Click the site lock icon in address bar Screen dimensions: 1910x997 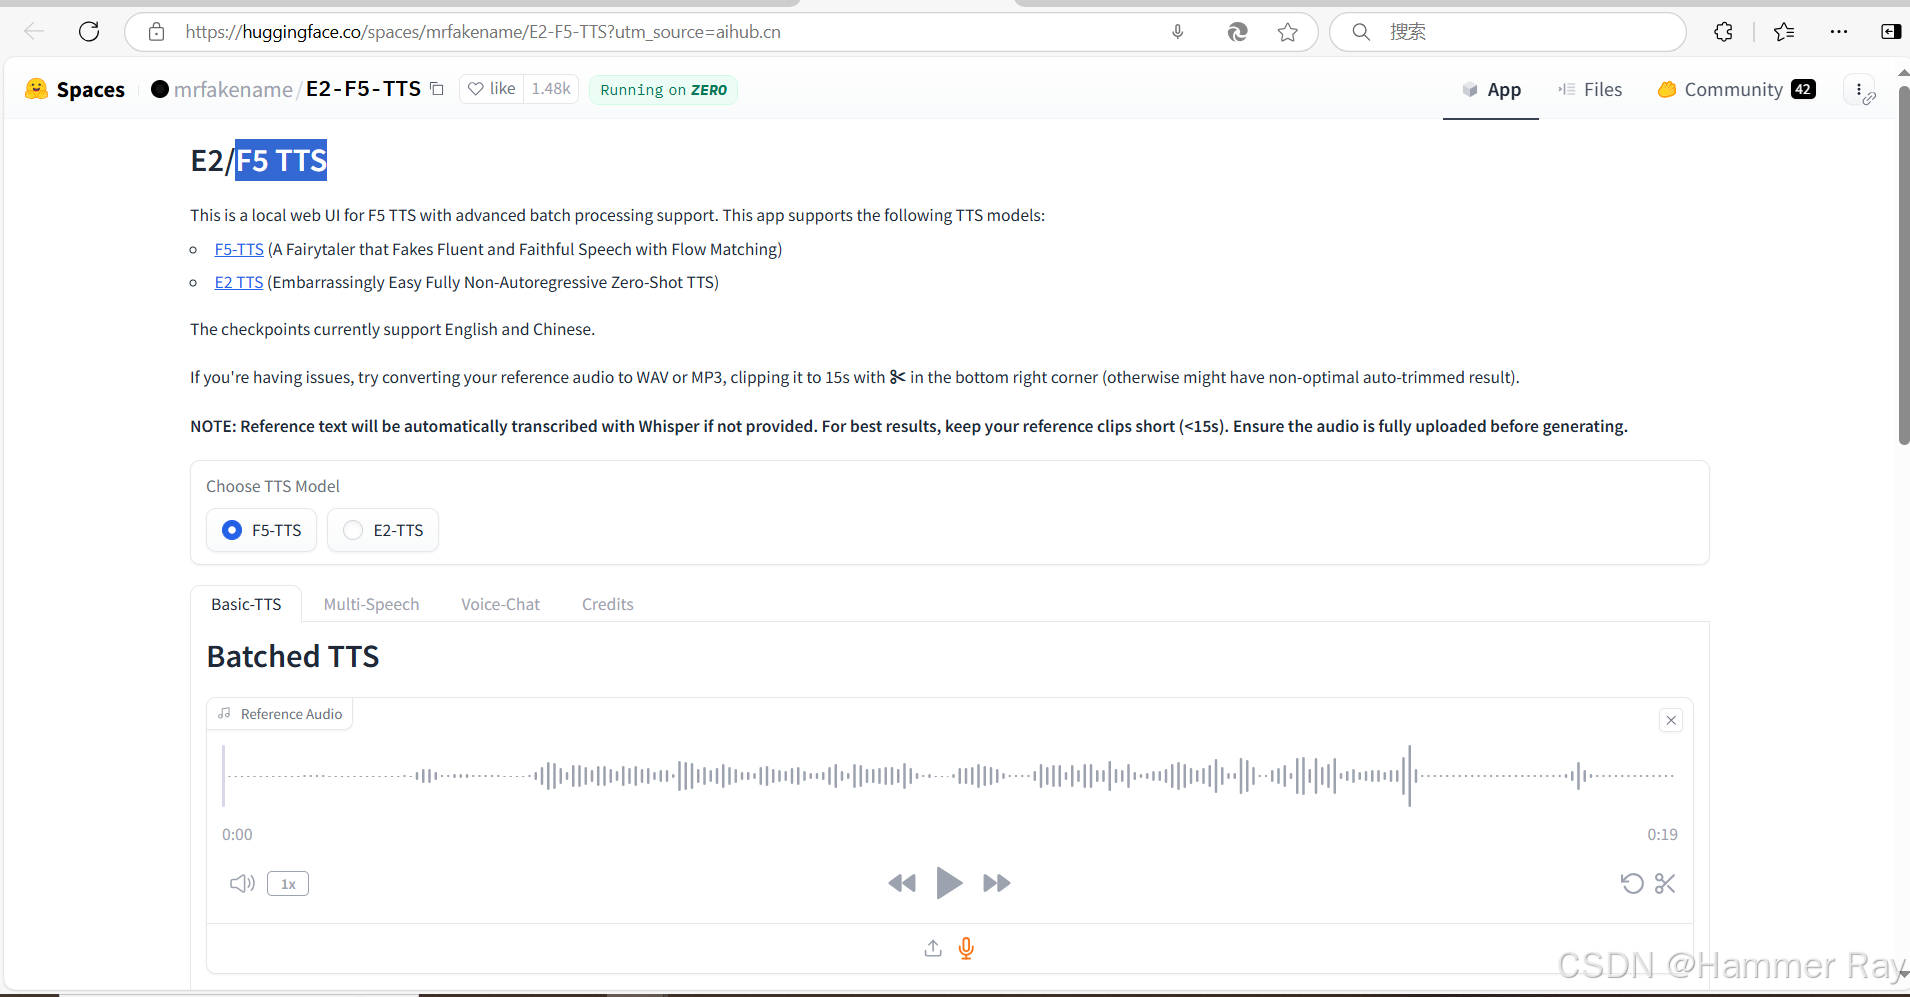click(x=157, y=32)
